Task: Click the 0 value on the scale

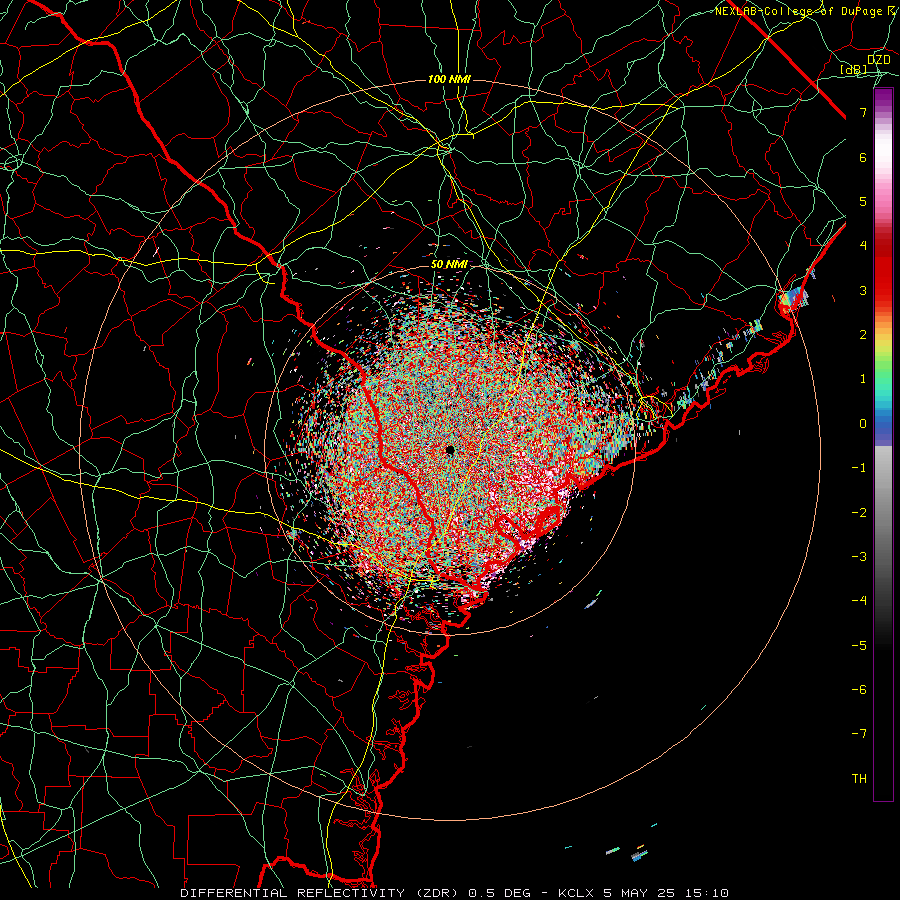Action: 863,424
